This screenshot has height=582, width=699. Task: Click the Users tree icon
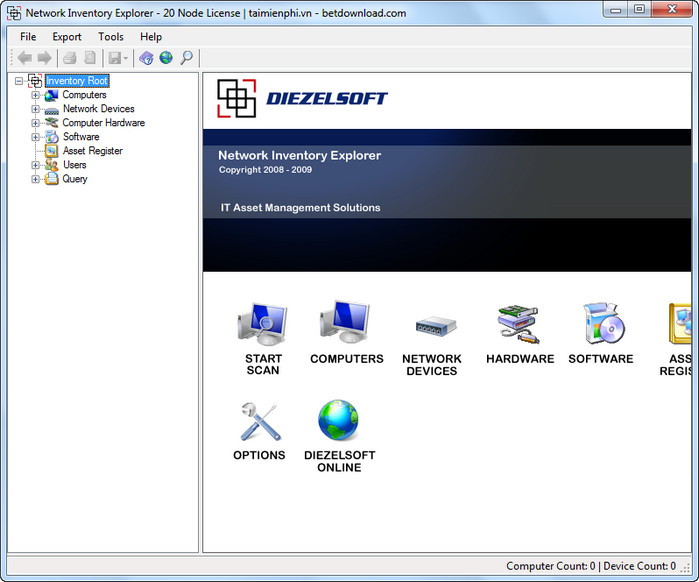click(52, 165)
